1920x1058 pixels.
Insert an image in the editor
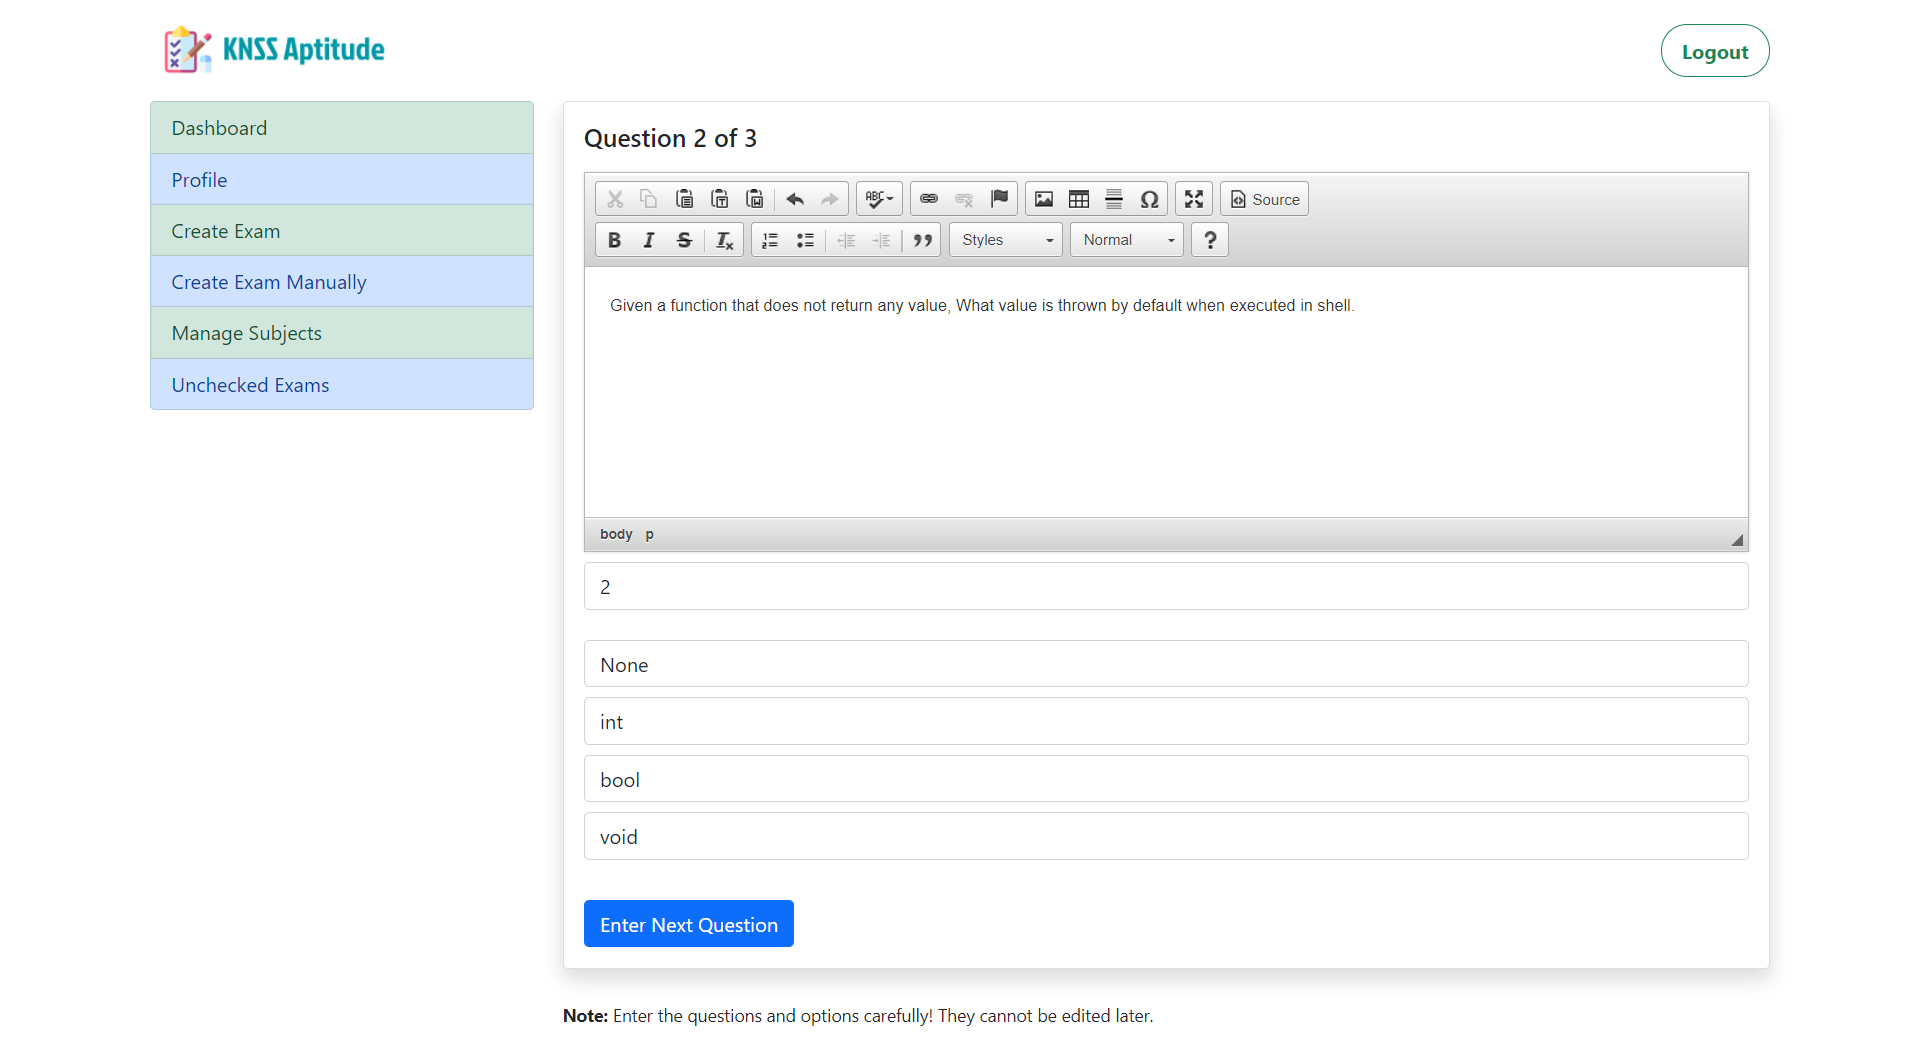click(x=1043, y=199)
